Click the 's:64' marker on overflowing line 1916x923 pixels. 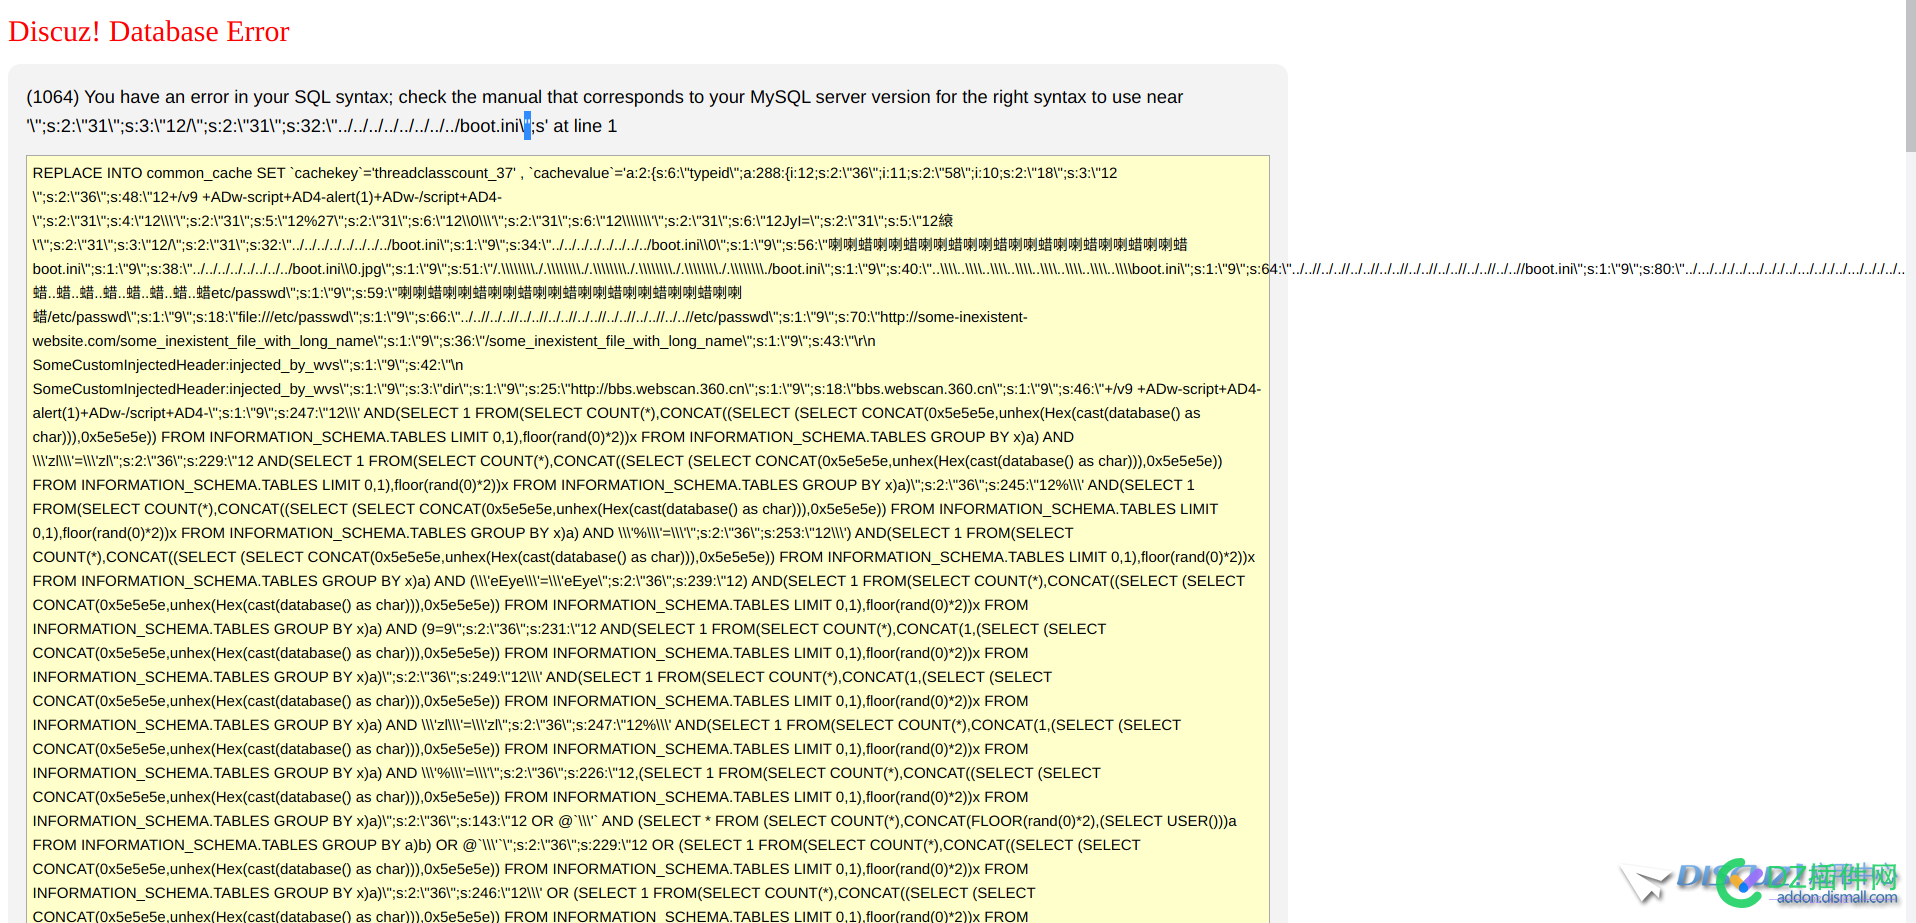click(1264, 269)
